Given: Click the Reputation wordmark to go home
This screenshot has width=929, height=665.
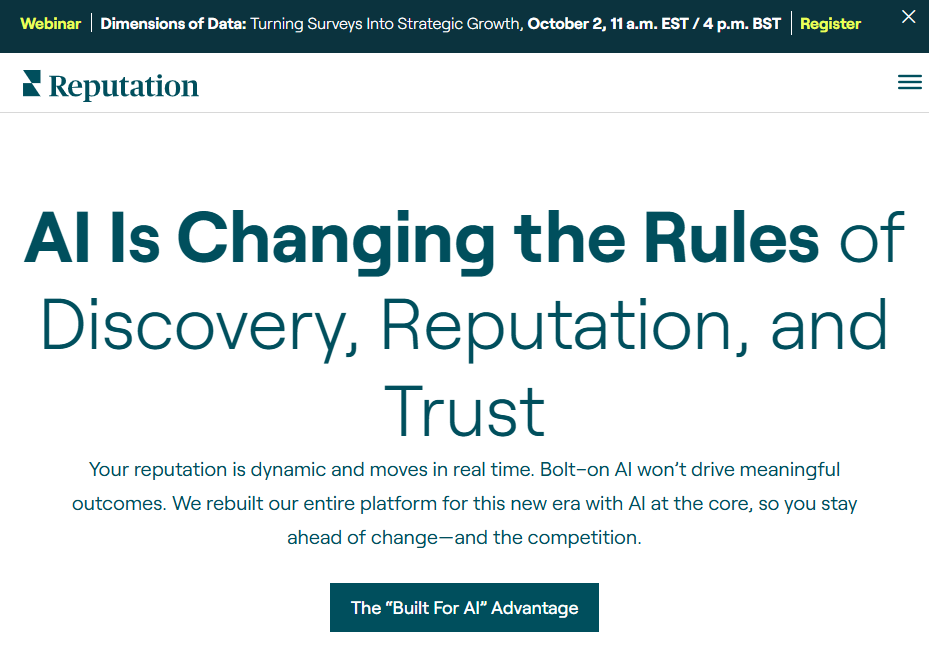Looking at the screenshot, I should coord(120,84).
